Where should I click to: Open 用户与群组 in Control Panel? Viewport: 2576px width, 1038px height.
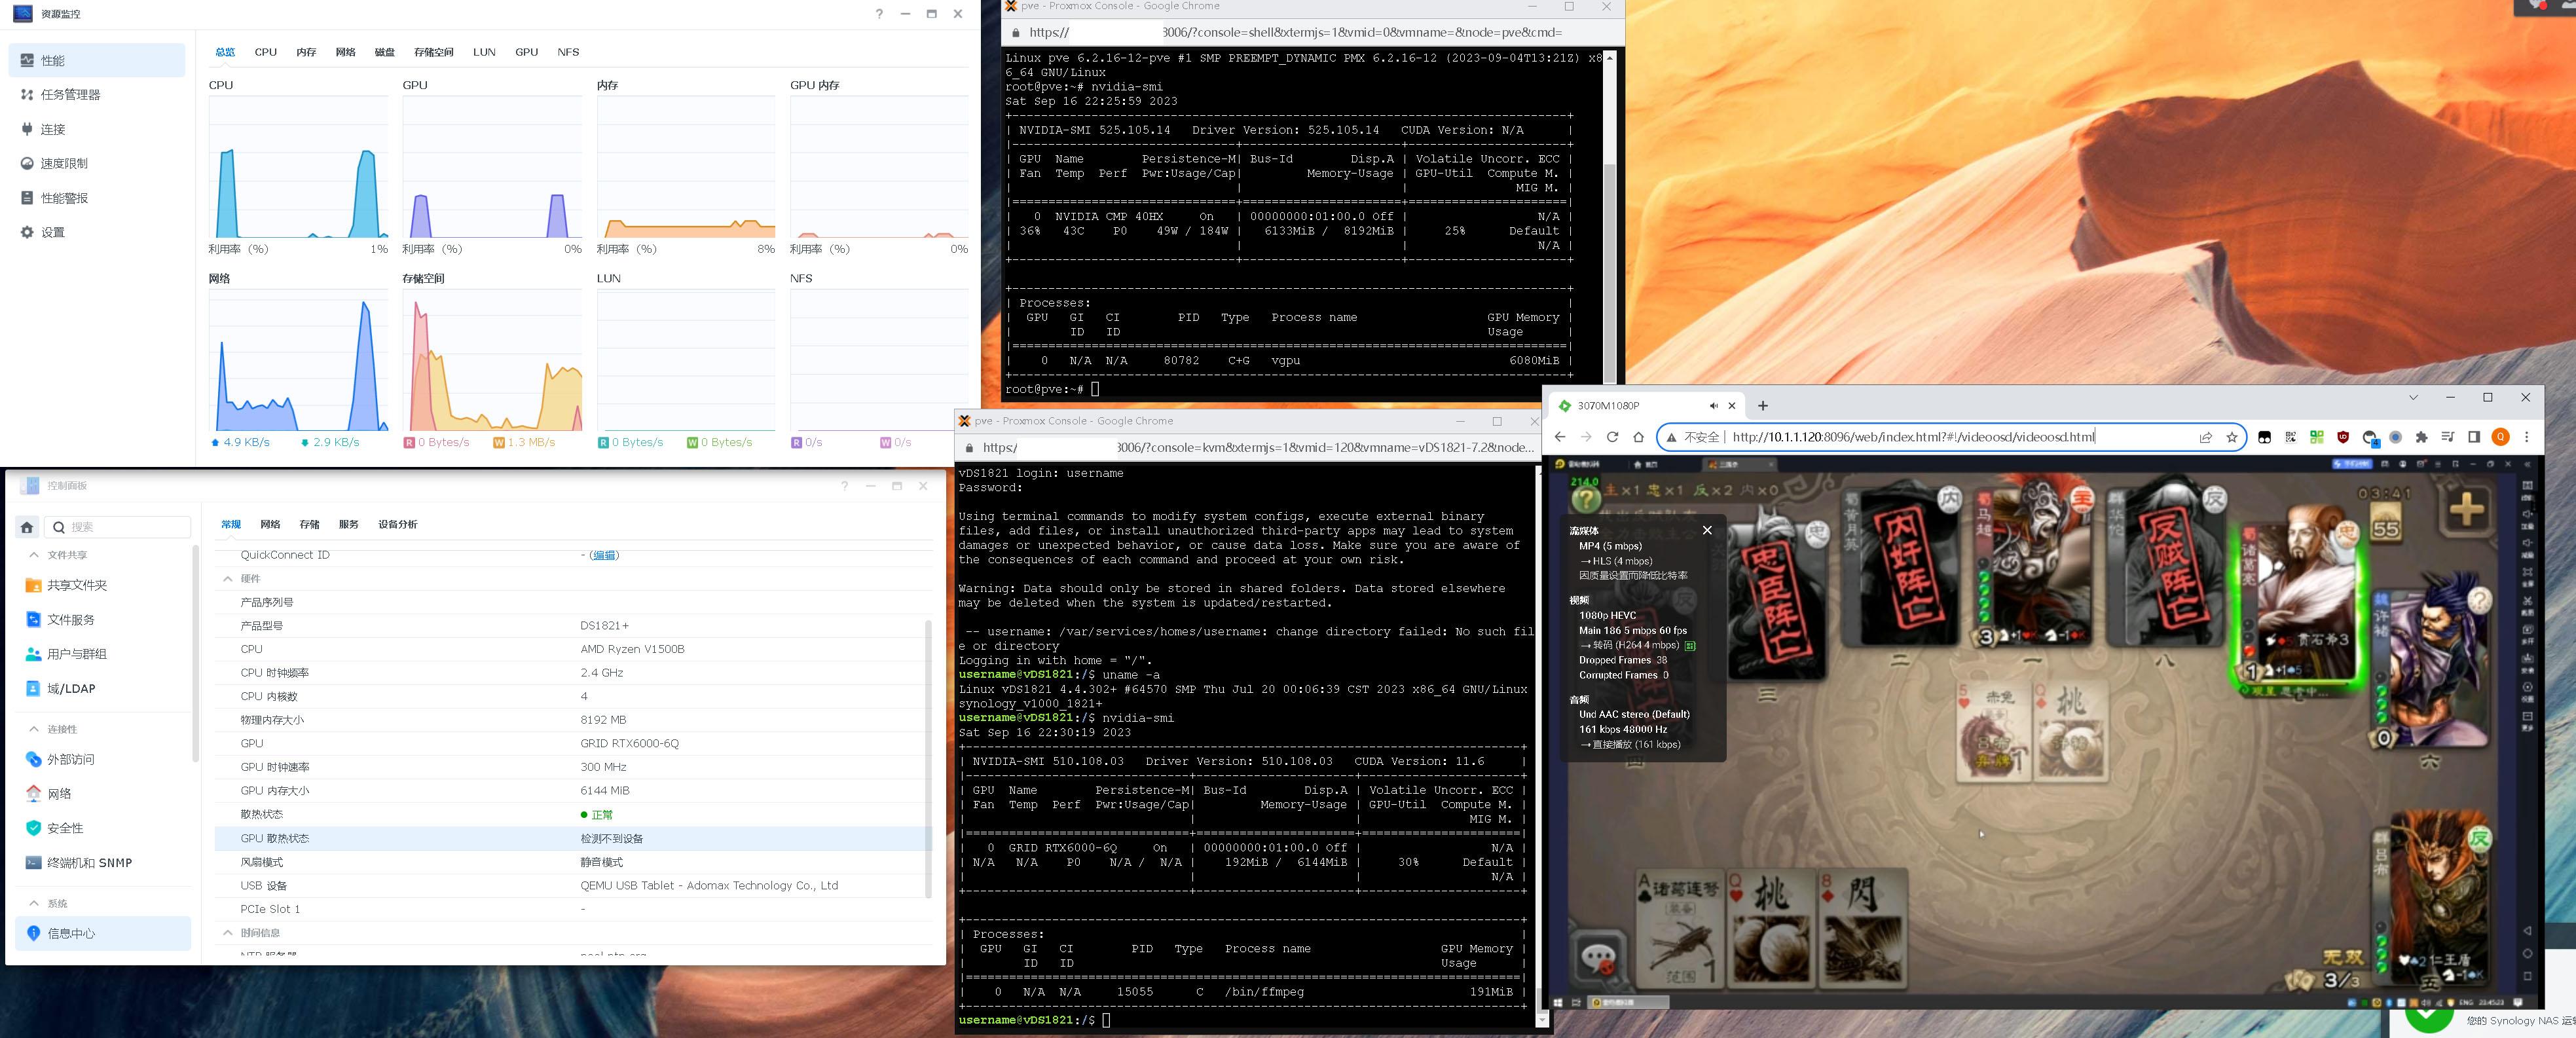click(x=104, y=654)
